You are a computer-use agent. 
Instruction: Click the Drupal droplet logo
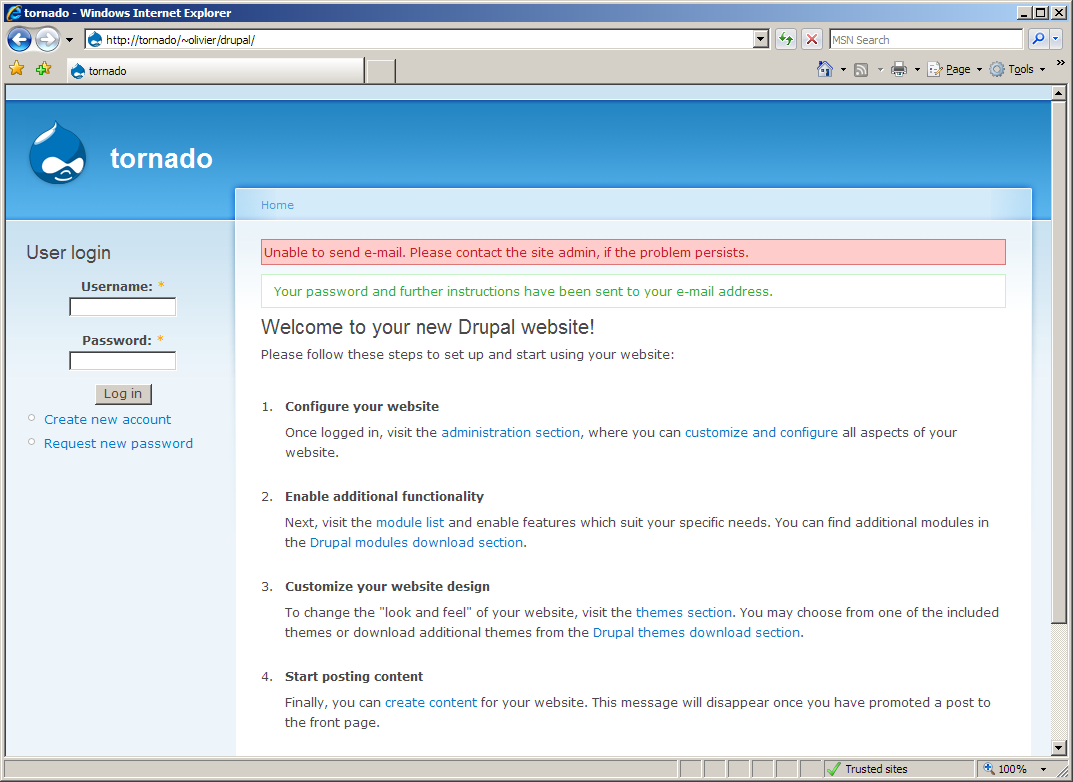tap(57, 155)
